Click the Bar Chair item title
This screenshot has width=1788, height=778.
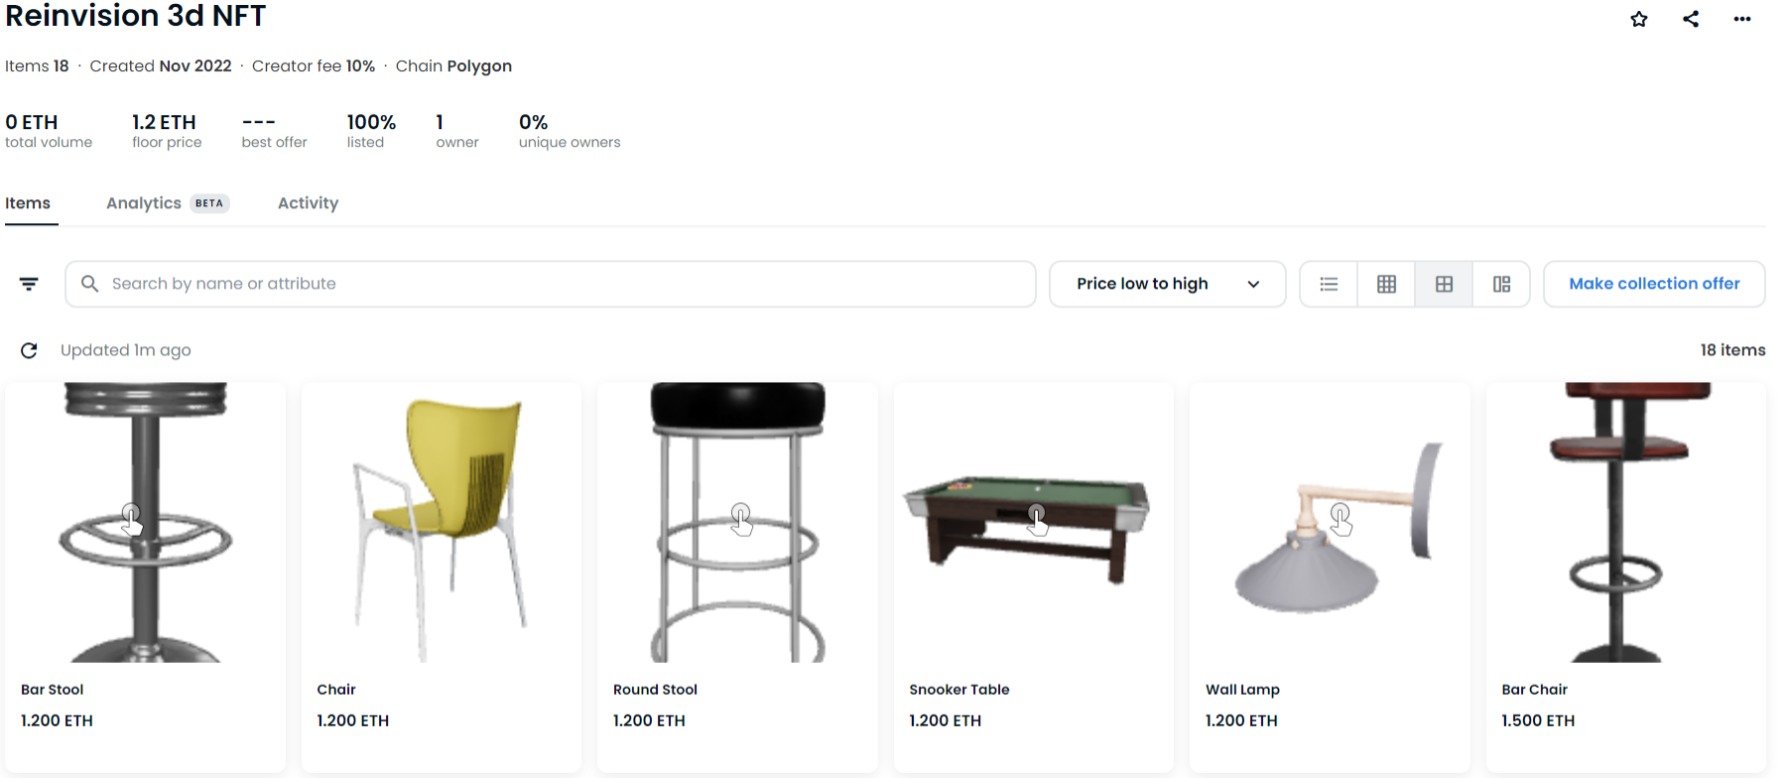pyautogui.click(x=1534, y=689)
